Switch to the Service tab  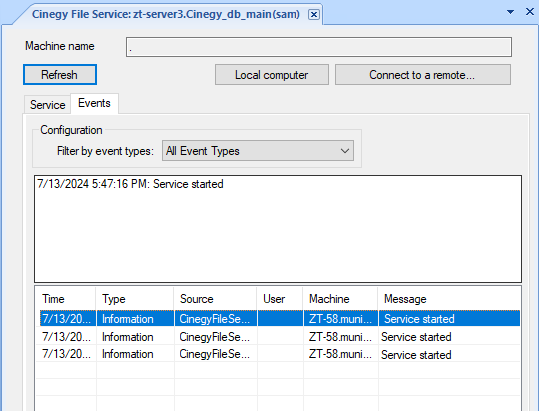[47, 104]
